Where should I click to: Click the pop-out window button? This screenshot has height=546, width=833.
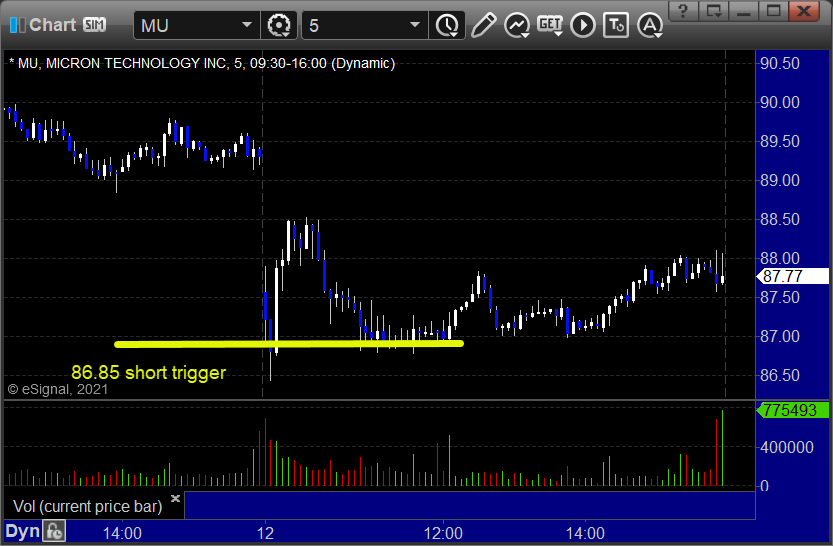(713, 11)
